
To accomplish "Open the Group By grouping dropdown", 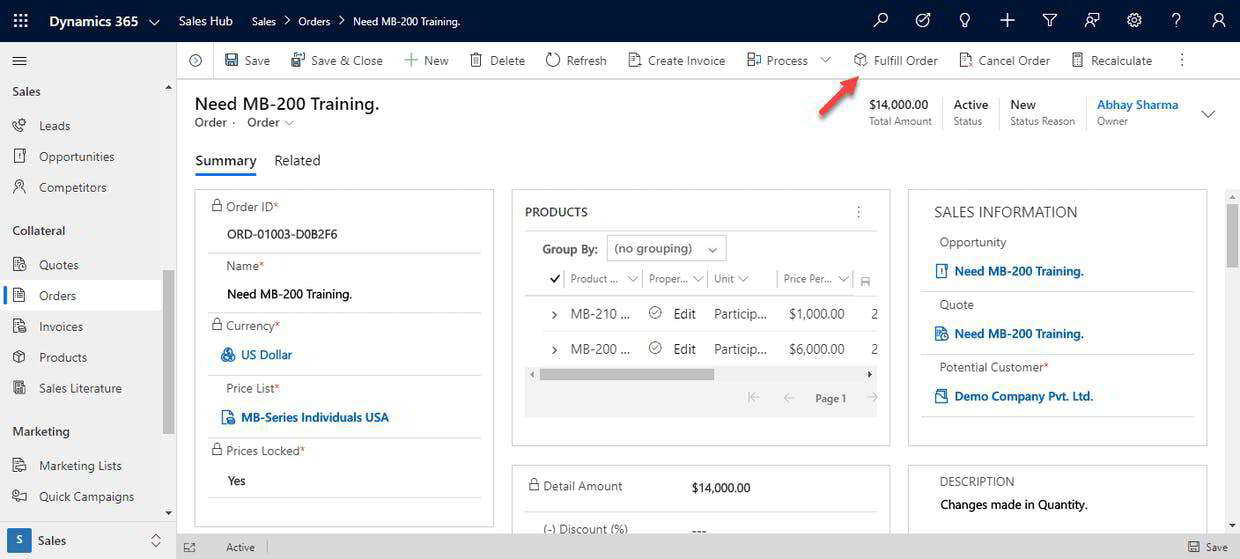I will 666,249.
